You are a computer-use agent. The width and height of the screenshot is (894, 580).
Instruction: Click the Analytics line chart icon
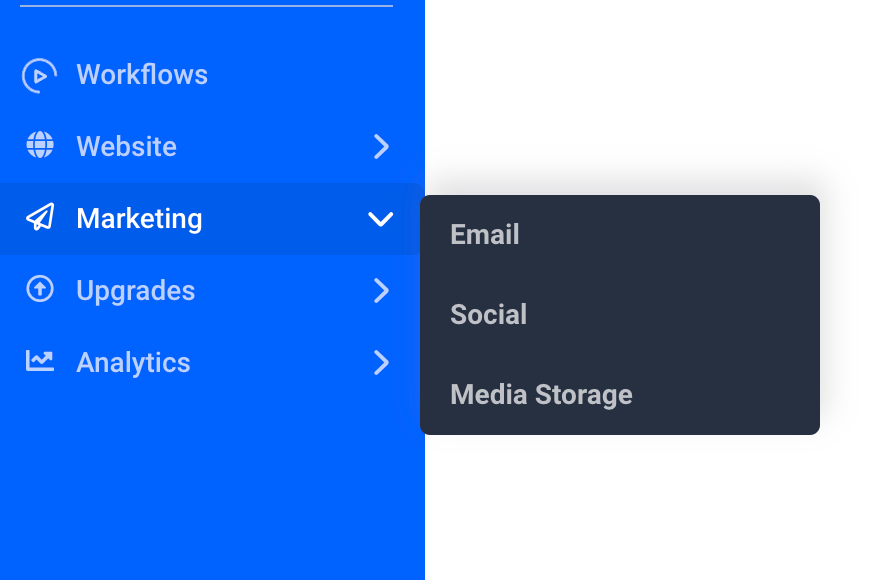coord(40,361)
